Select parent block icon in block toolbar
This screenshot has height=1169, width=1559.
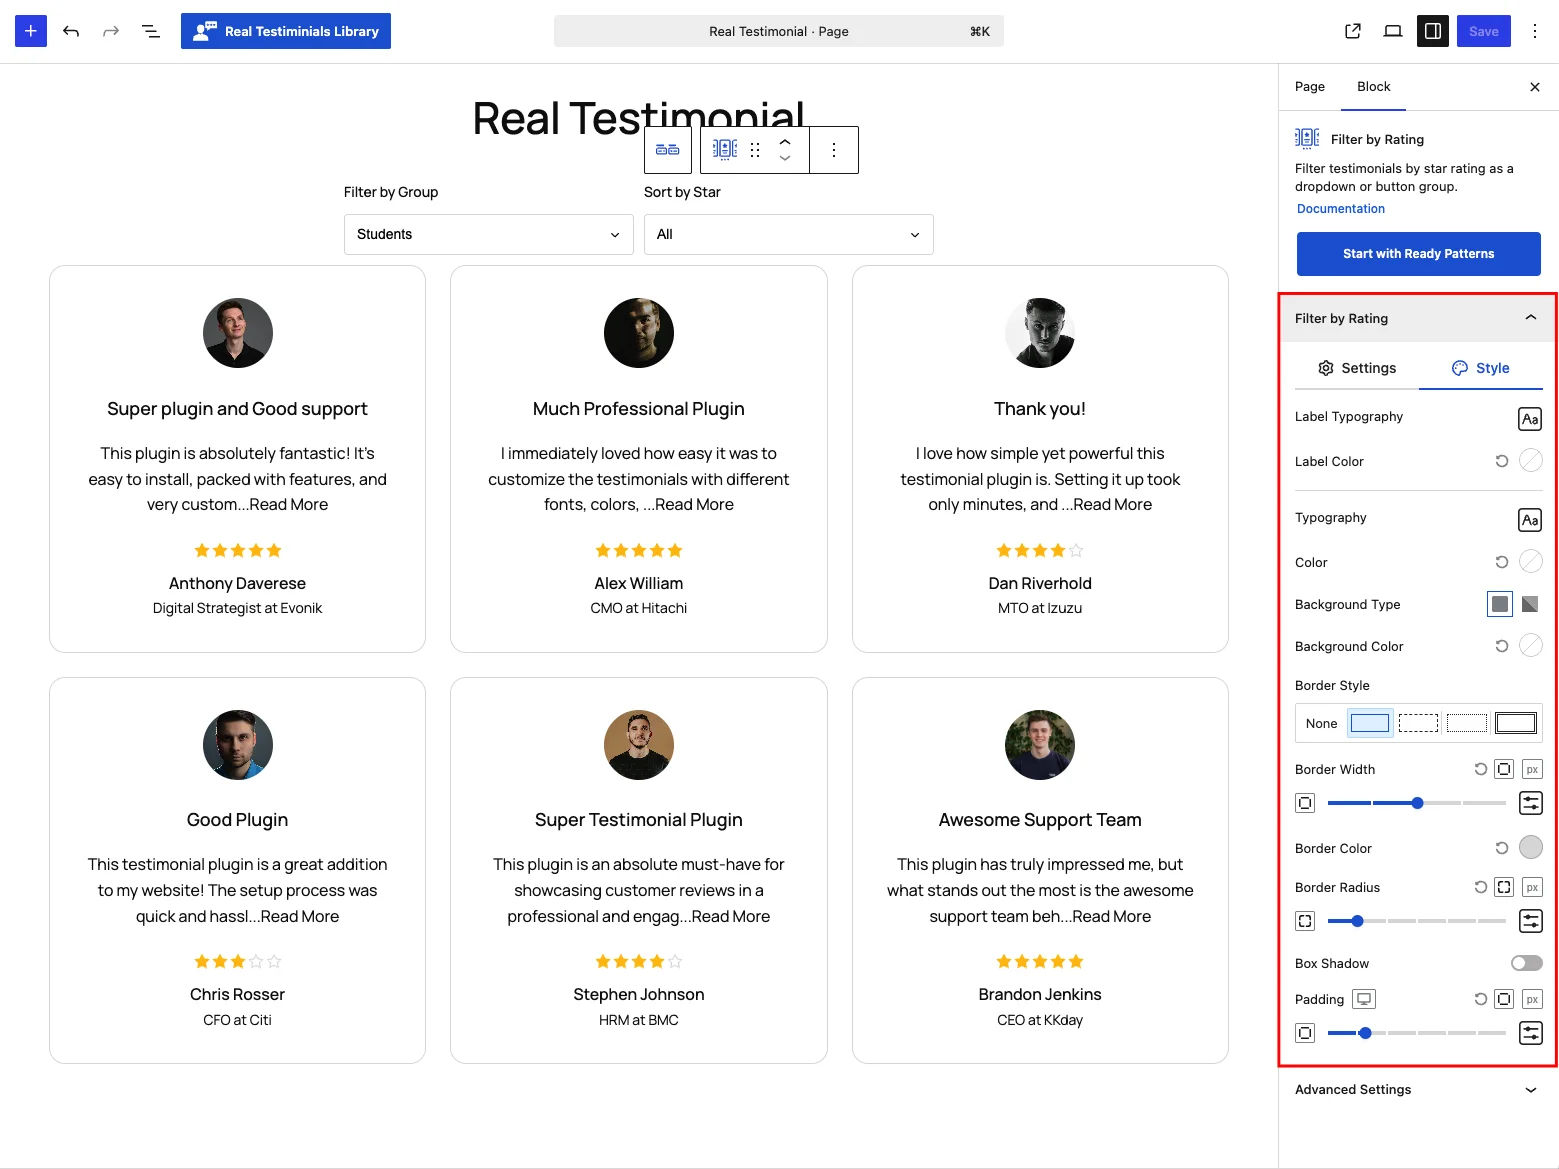(x=668, y=150)
